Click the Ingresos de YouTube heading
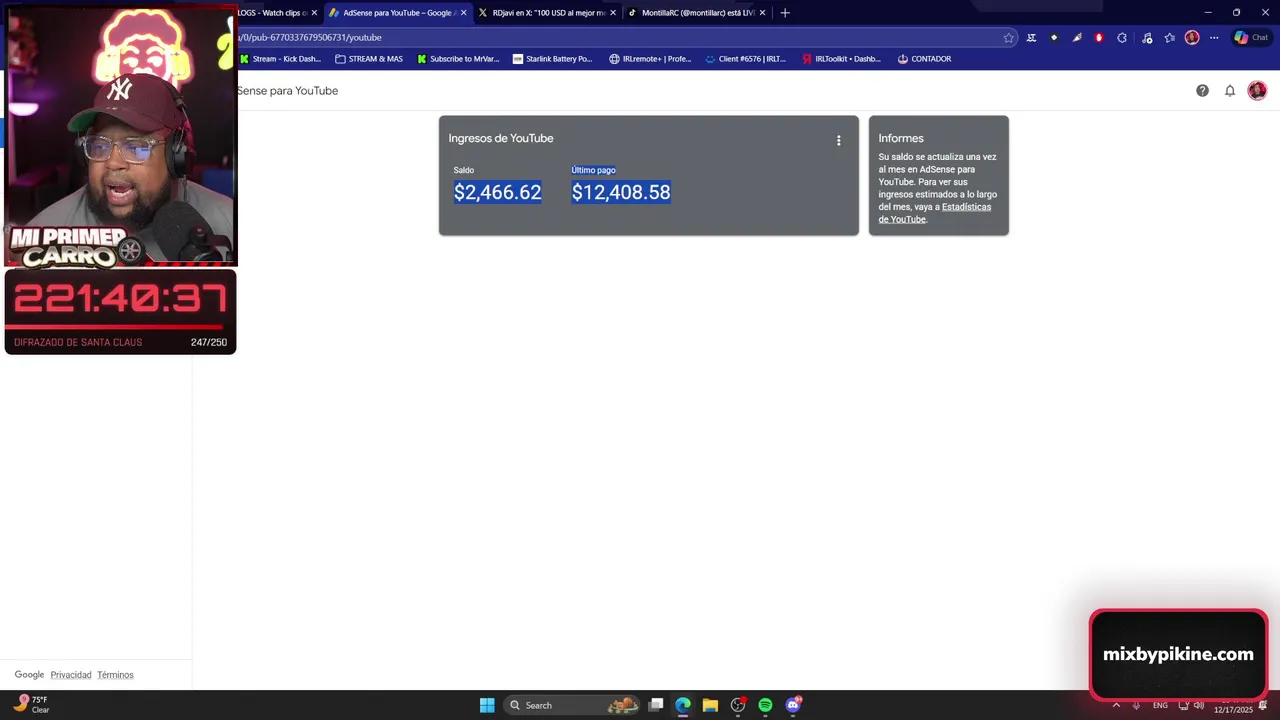The image size is (1280, 720). click(x=501, y=138)
